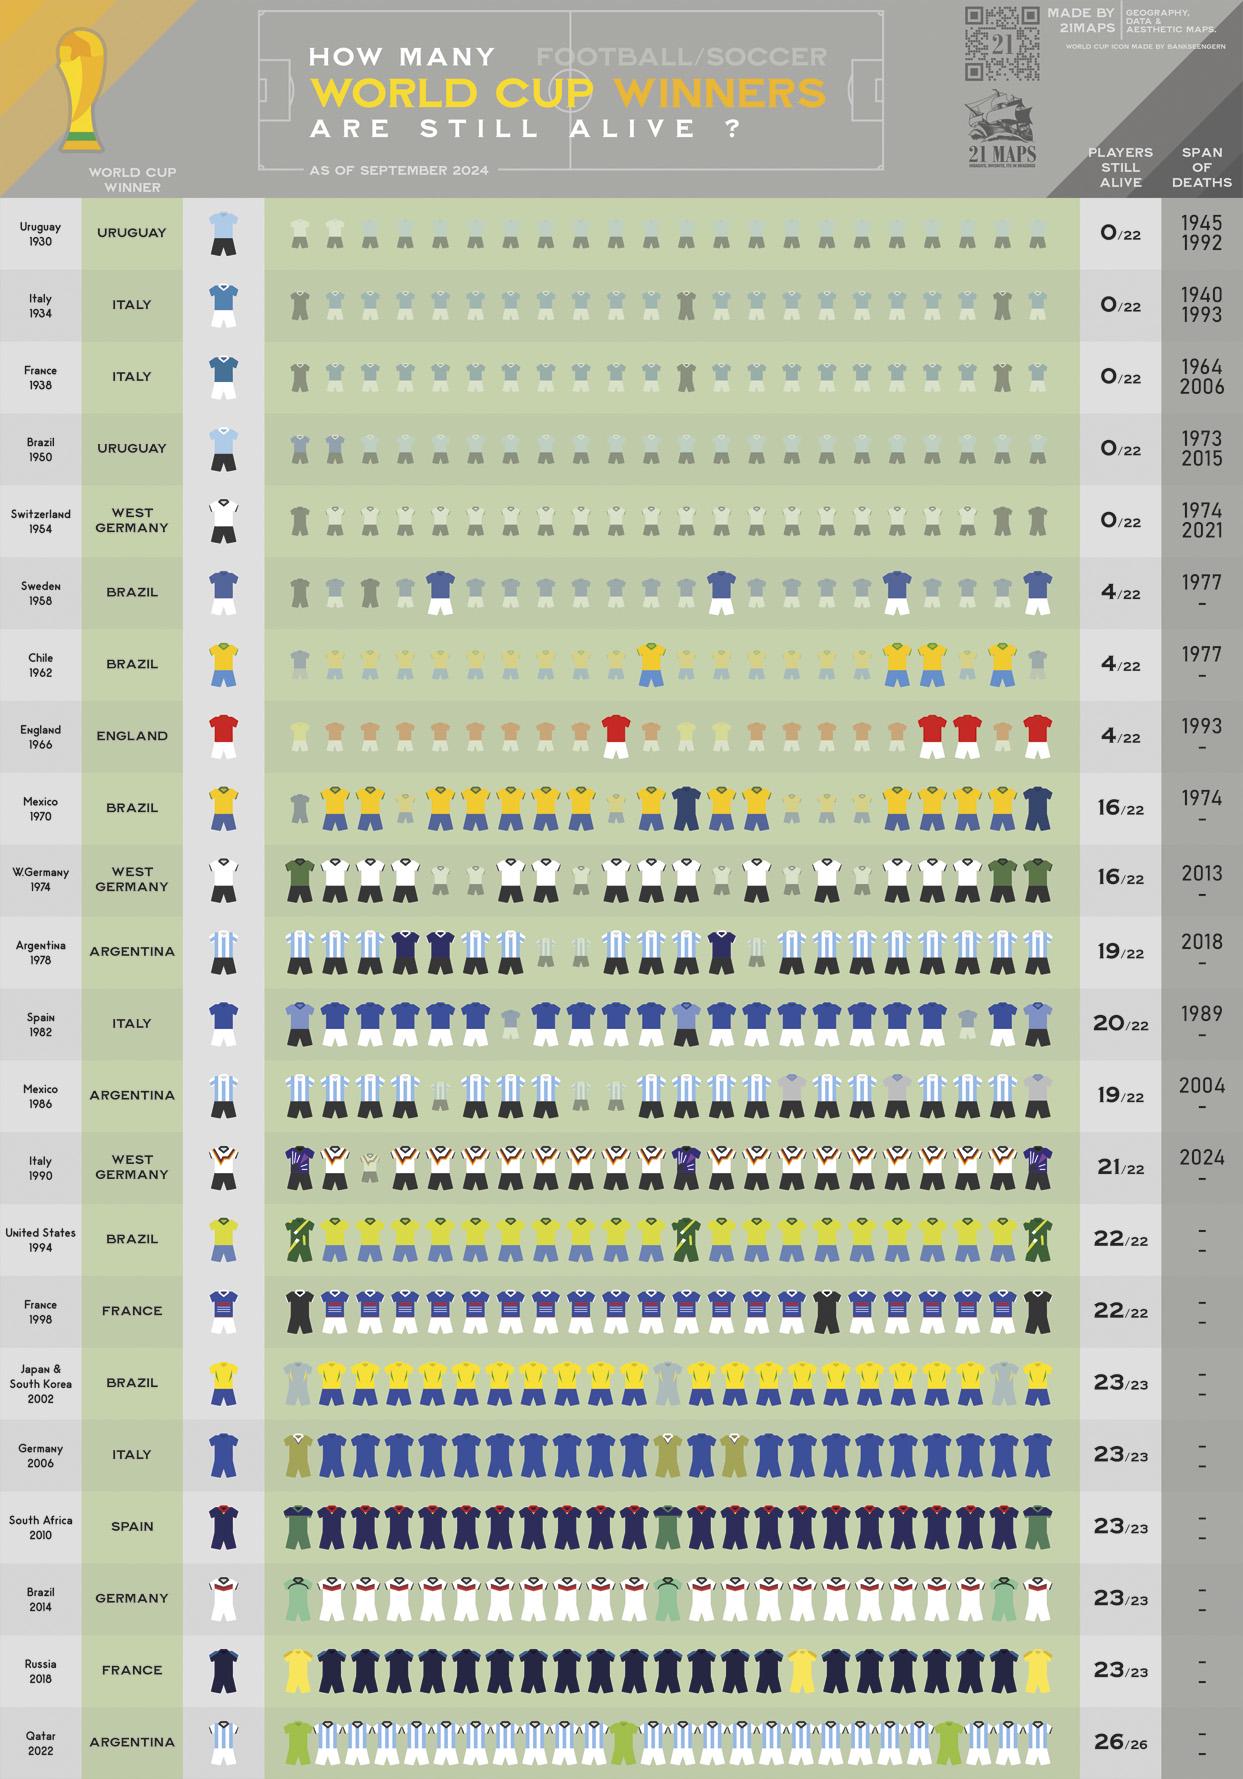Click the 'United States 1994' host label
This screenshot has height=1779, width=1243.
40,1240
